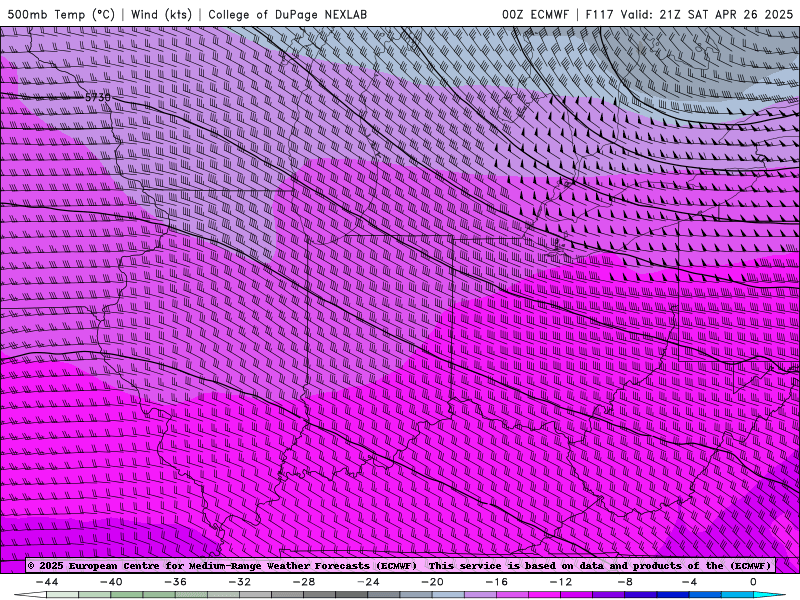Click the 'College of DuPage NEXLAB' text

coord(287,14)
